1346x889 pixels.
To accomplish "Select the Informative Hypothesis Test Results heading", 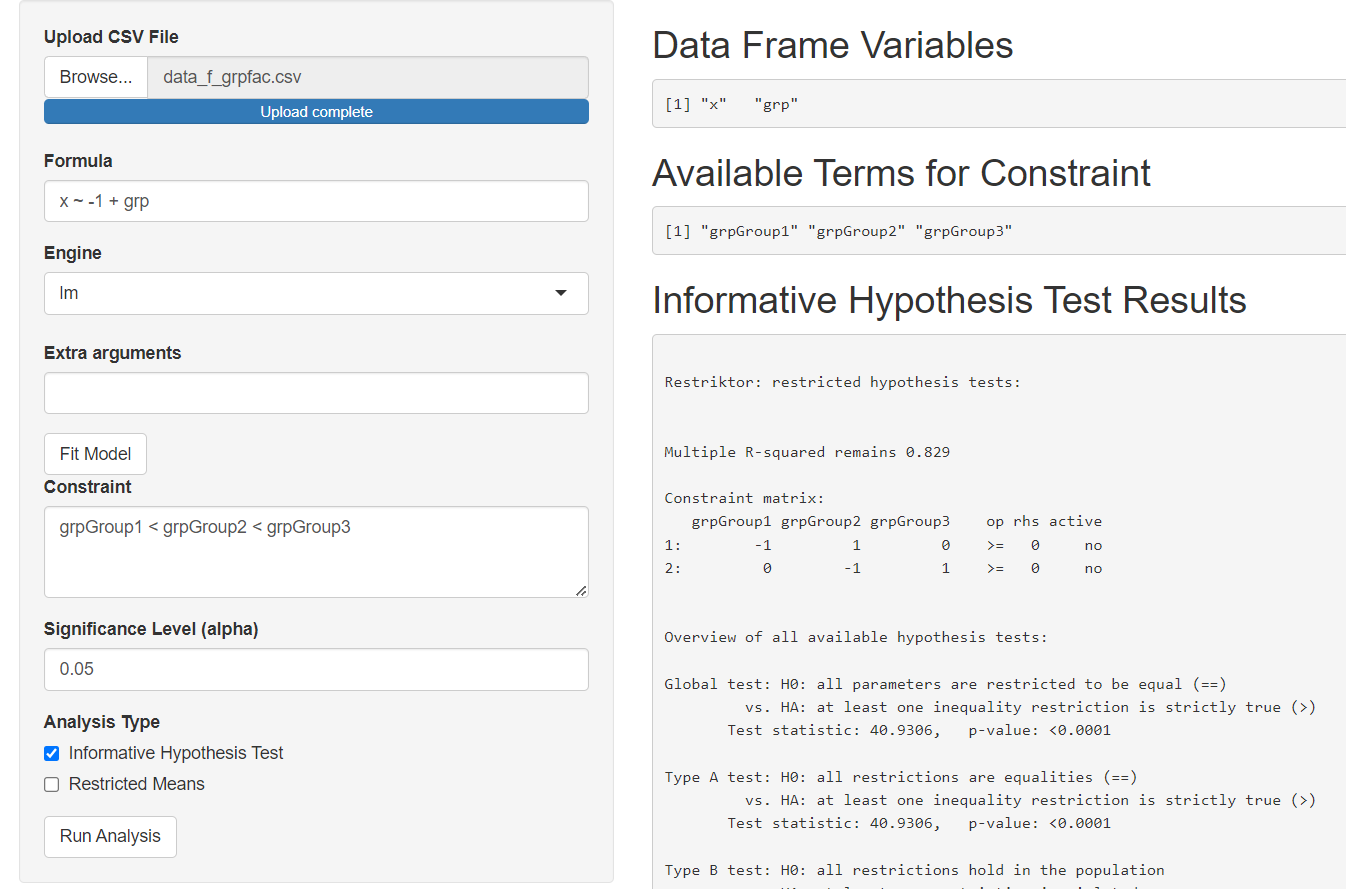I will point(949,300).
